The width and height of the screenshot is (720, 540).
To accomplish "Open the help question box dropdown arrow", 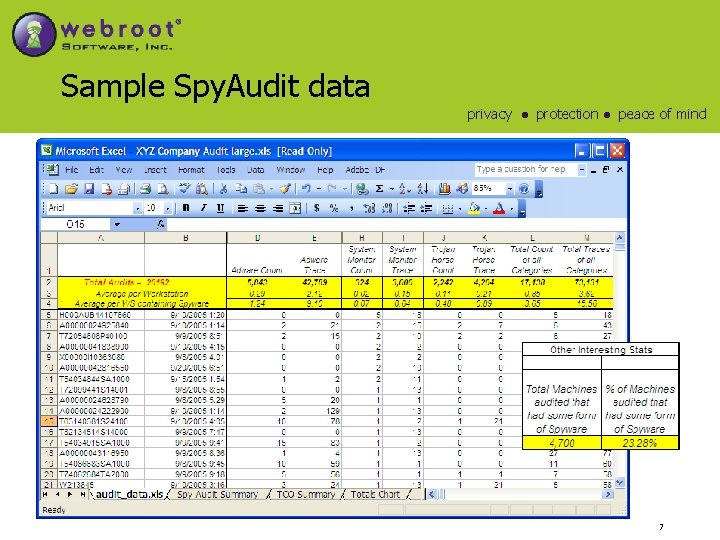I will pos(582,169).
